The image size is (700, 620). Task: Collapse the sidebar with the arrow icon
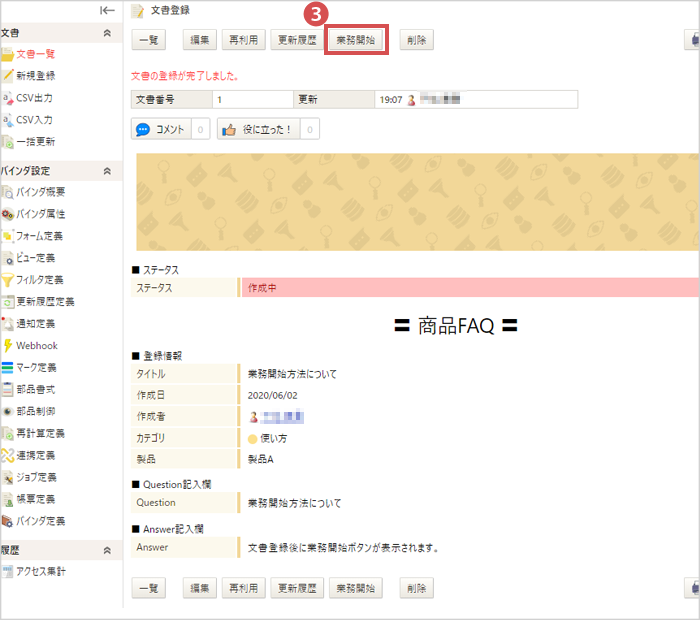point(107,10)
